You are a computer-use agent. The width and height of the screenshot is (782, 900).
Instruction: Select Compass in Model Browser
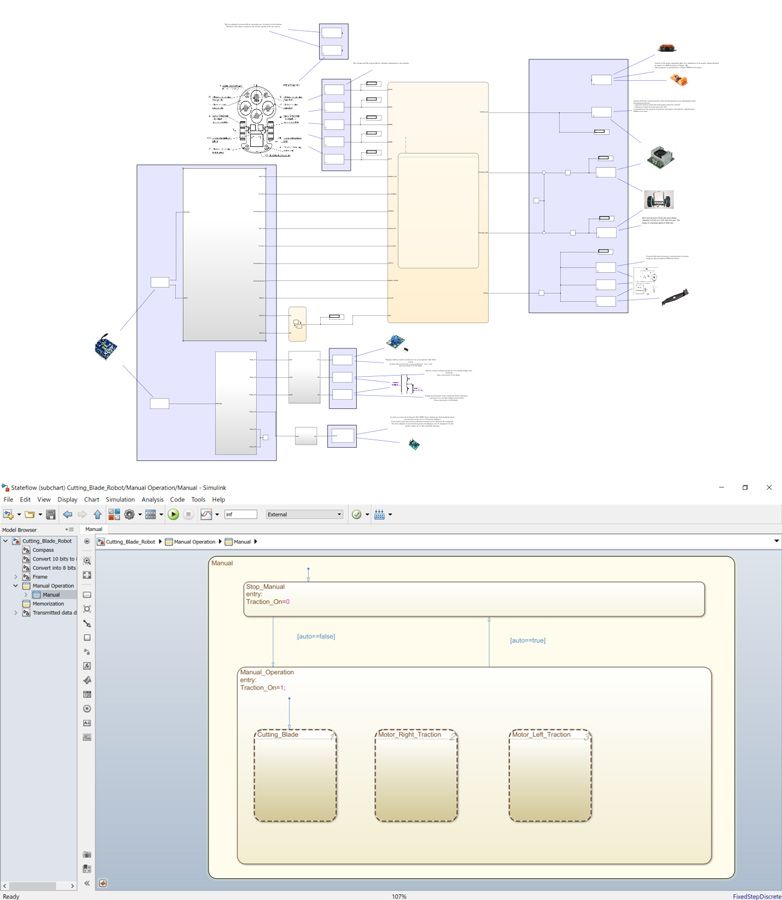(x=43, y=550)
